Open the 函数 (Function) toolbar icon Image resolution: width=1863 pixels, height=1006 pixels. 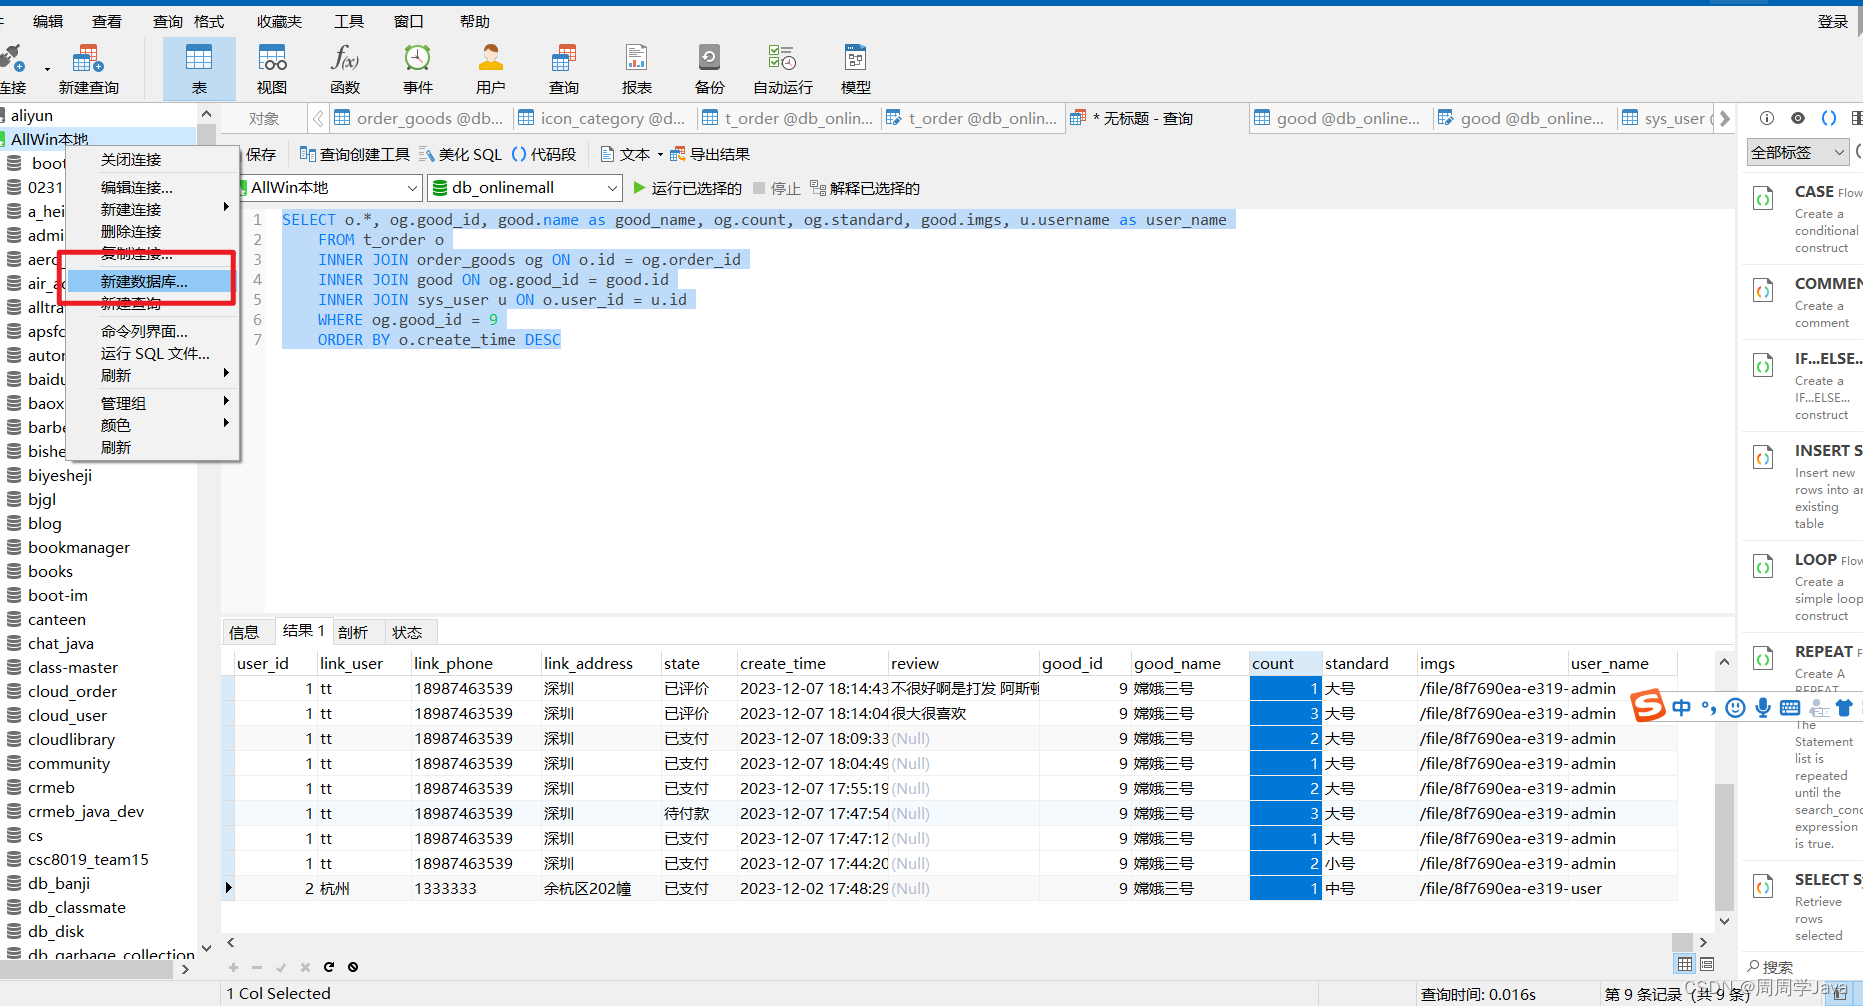pyautogui.click(x=345, y=69)
